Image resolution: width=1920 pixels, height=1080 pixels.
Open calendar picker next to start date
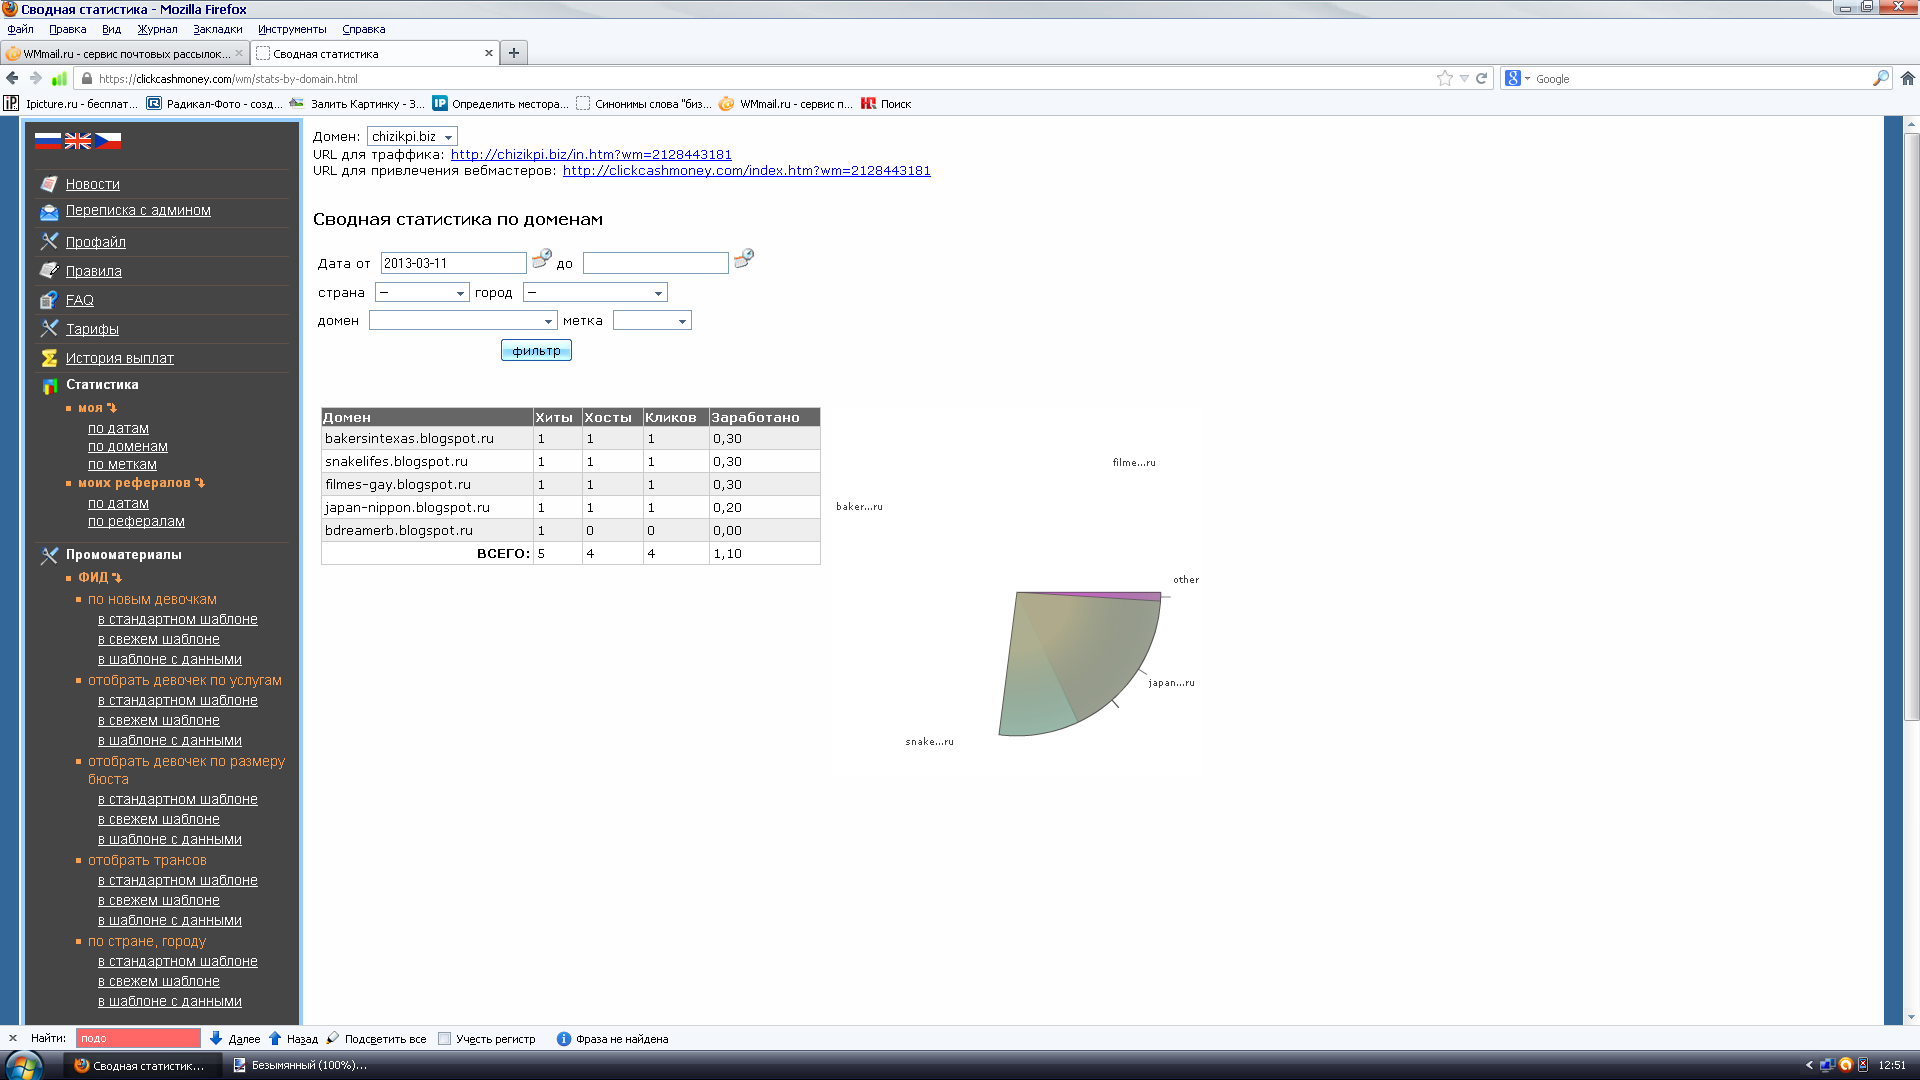pyautogui.click(x=541, y=259)
